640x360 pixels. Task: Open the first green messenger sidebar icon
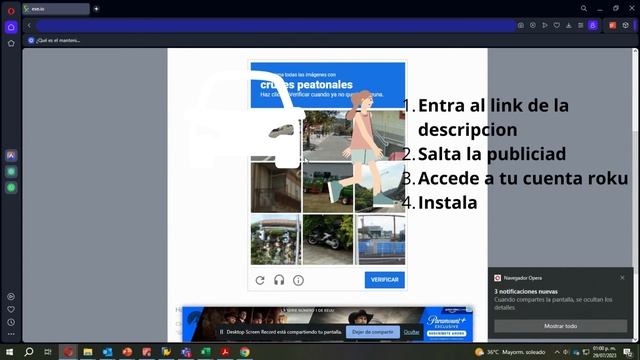tap(11, 171)
